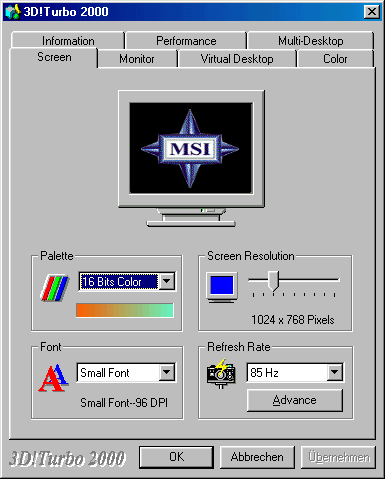Click the 16 Bits Color selection field

pyautogui.click(x=119, y=282)
